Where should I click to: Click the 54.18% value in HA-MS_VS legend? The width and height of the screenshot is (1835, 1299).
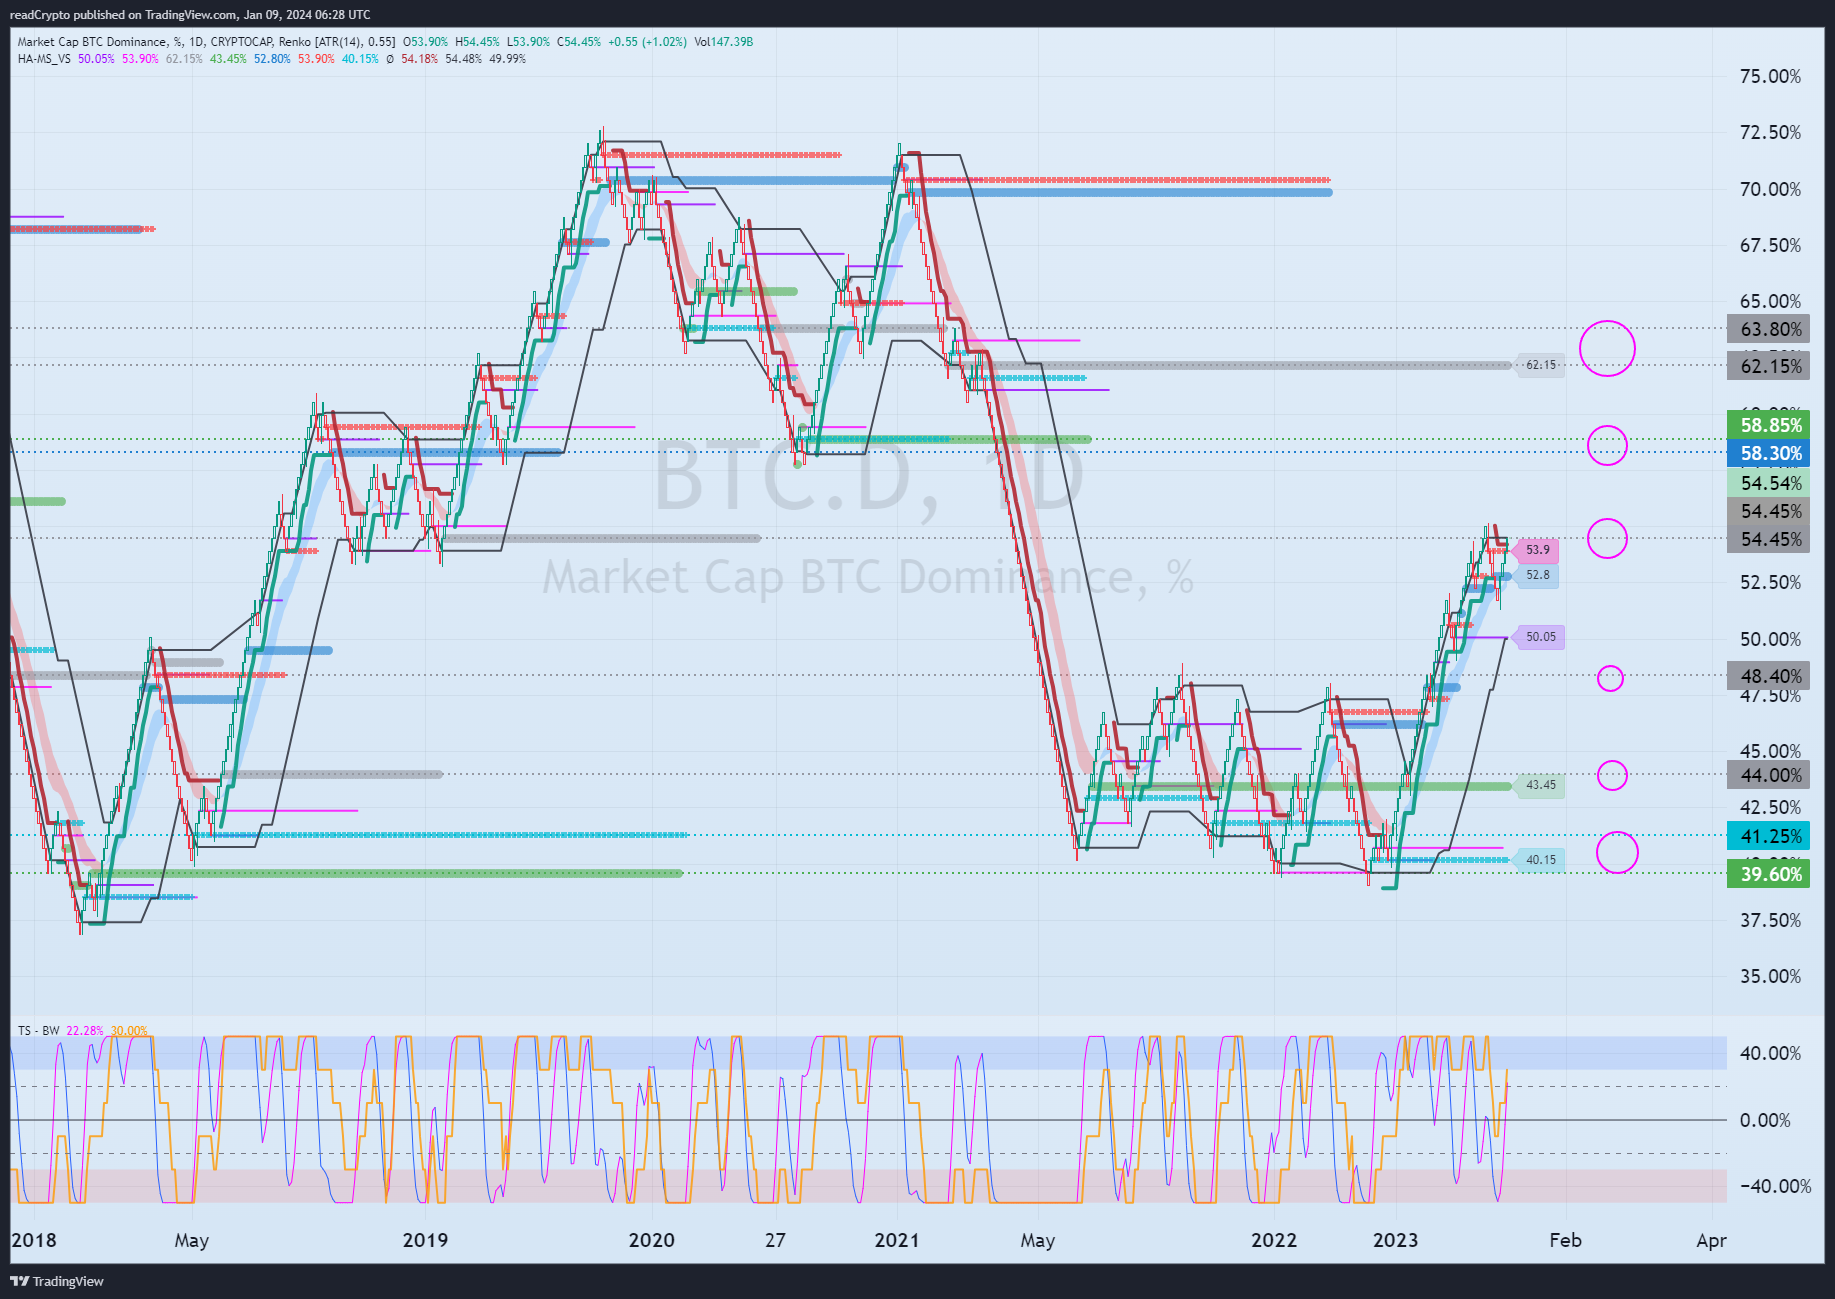click(419, 59)
